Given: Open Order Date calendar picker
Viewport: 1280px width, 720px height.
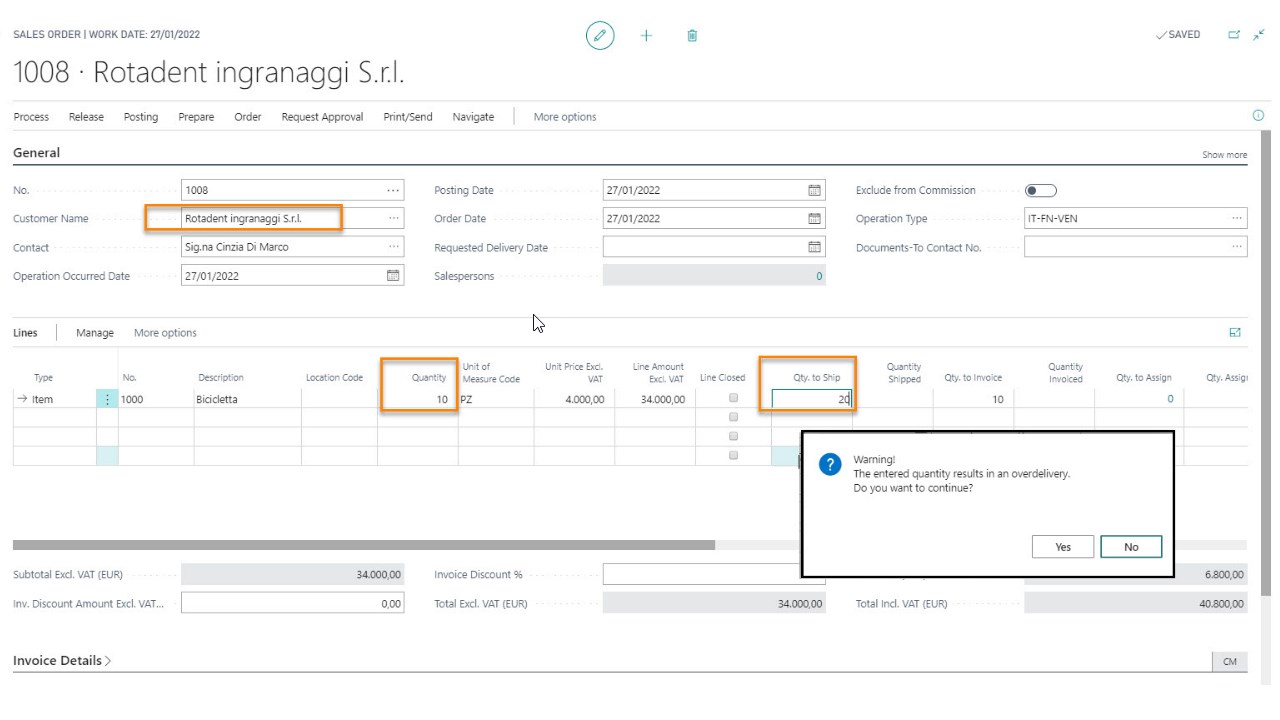Looking at the screenshot, I should 815,219.
